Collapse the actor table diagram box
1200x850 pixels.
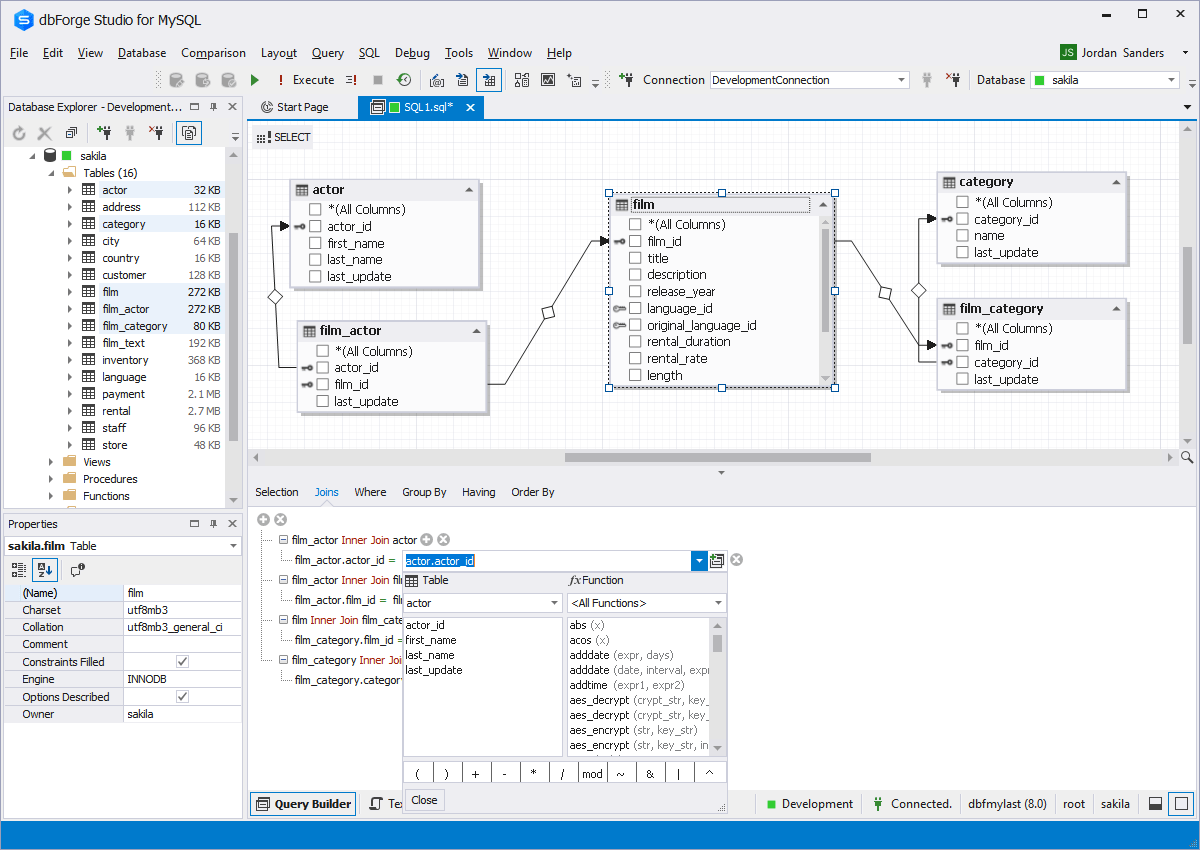[469, 190]
